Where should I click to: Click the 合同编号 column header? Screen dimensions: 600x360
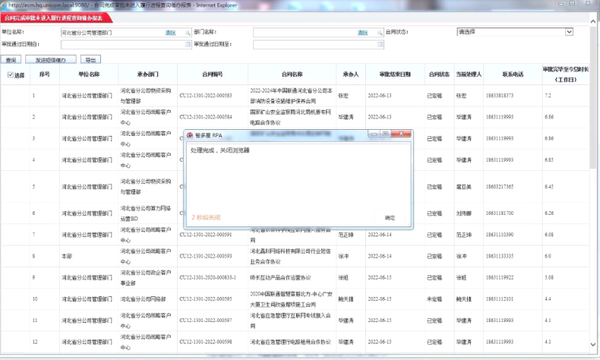pyautogui.click(x=212, y=74)
